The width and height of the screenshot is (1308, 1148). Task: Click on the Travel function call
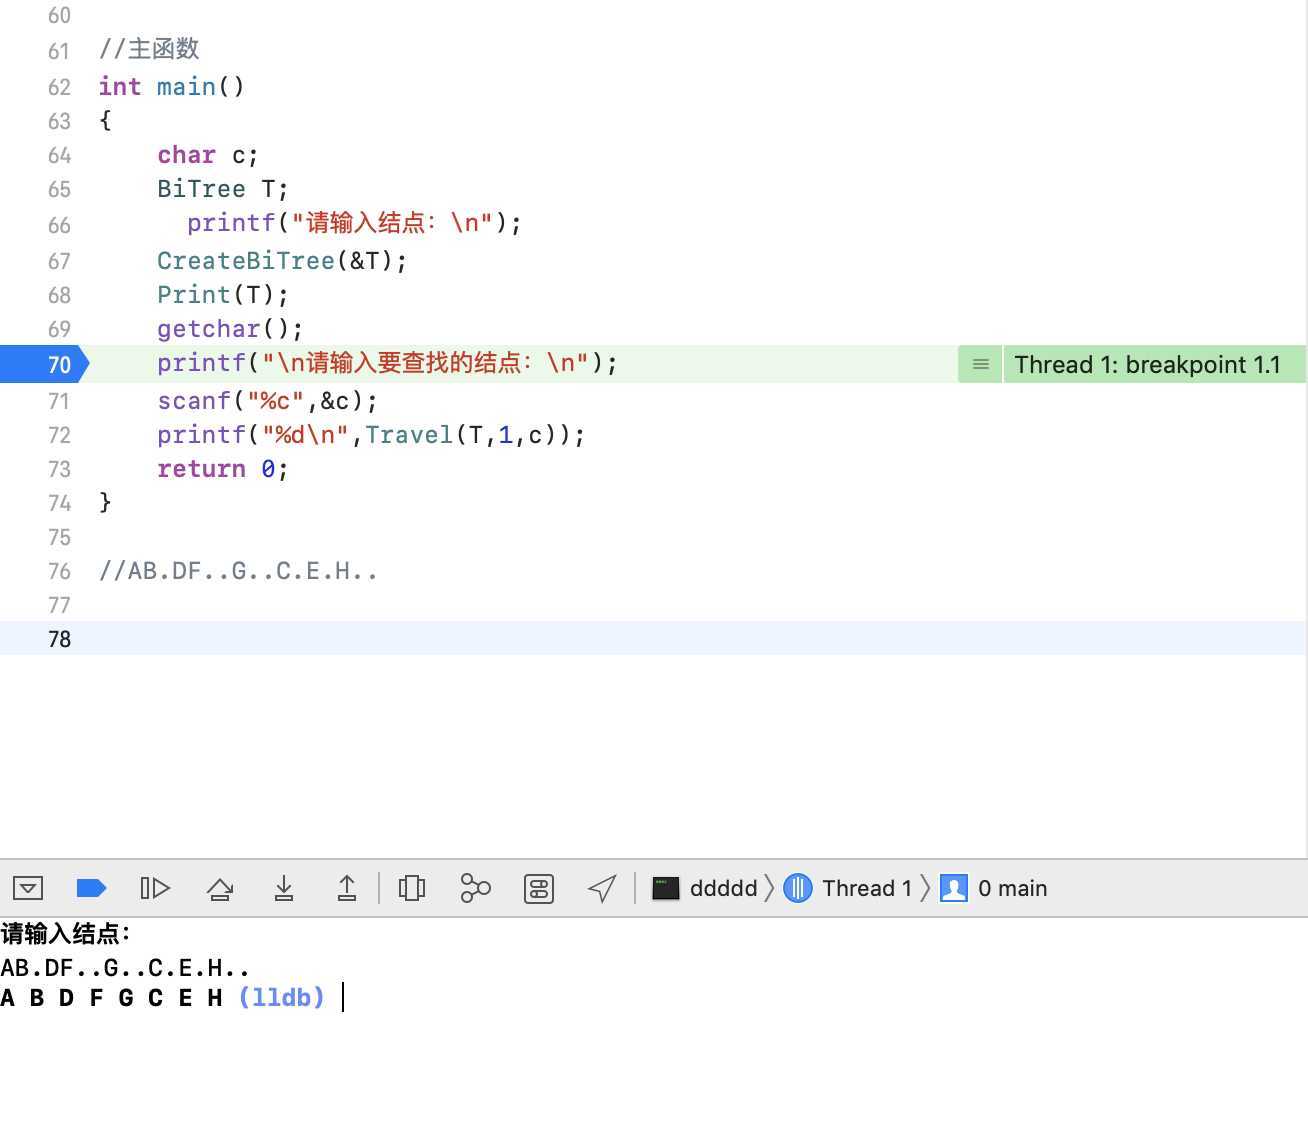click(x=409, y=435)
